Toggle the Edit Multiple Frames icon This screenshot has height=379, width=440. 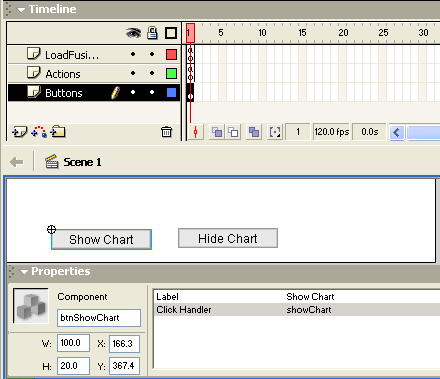254,132
